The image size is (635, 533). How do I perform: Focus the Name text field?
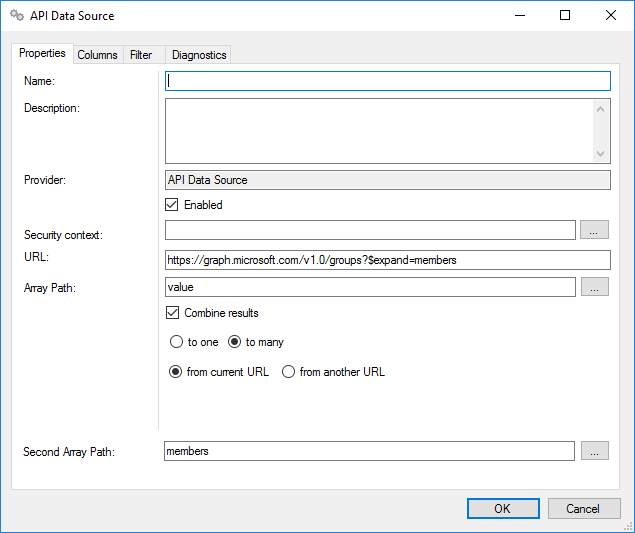tap(387, 81)
